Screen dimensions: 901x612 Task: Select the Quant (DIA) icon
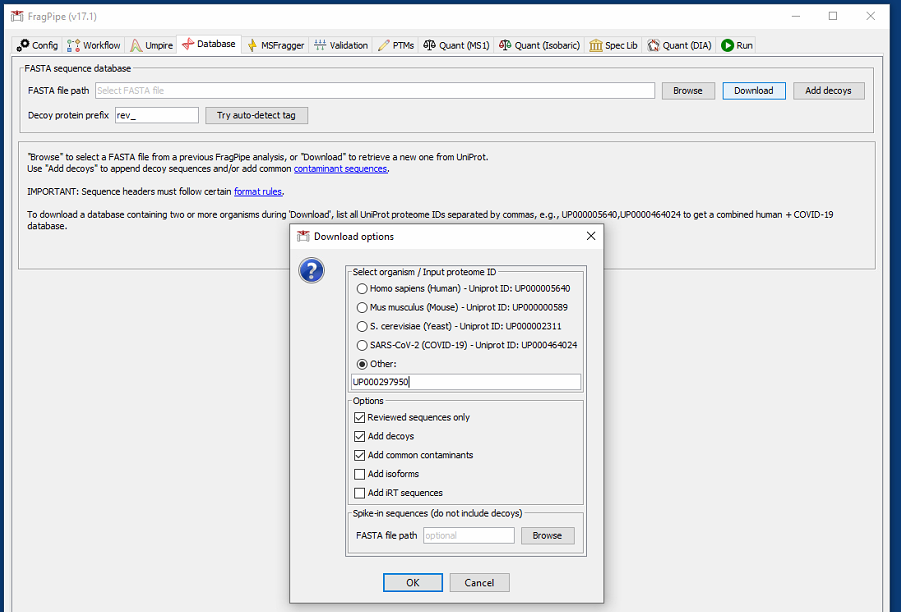(653, 44)
